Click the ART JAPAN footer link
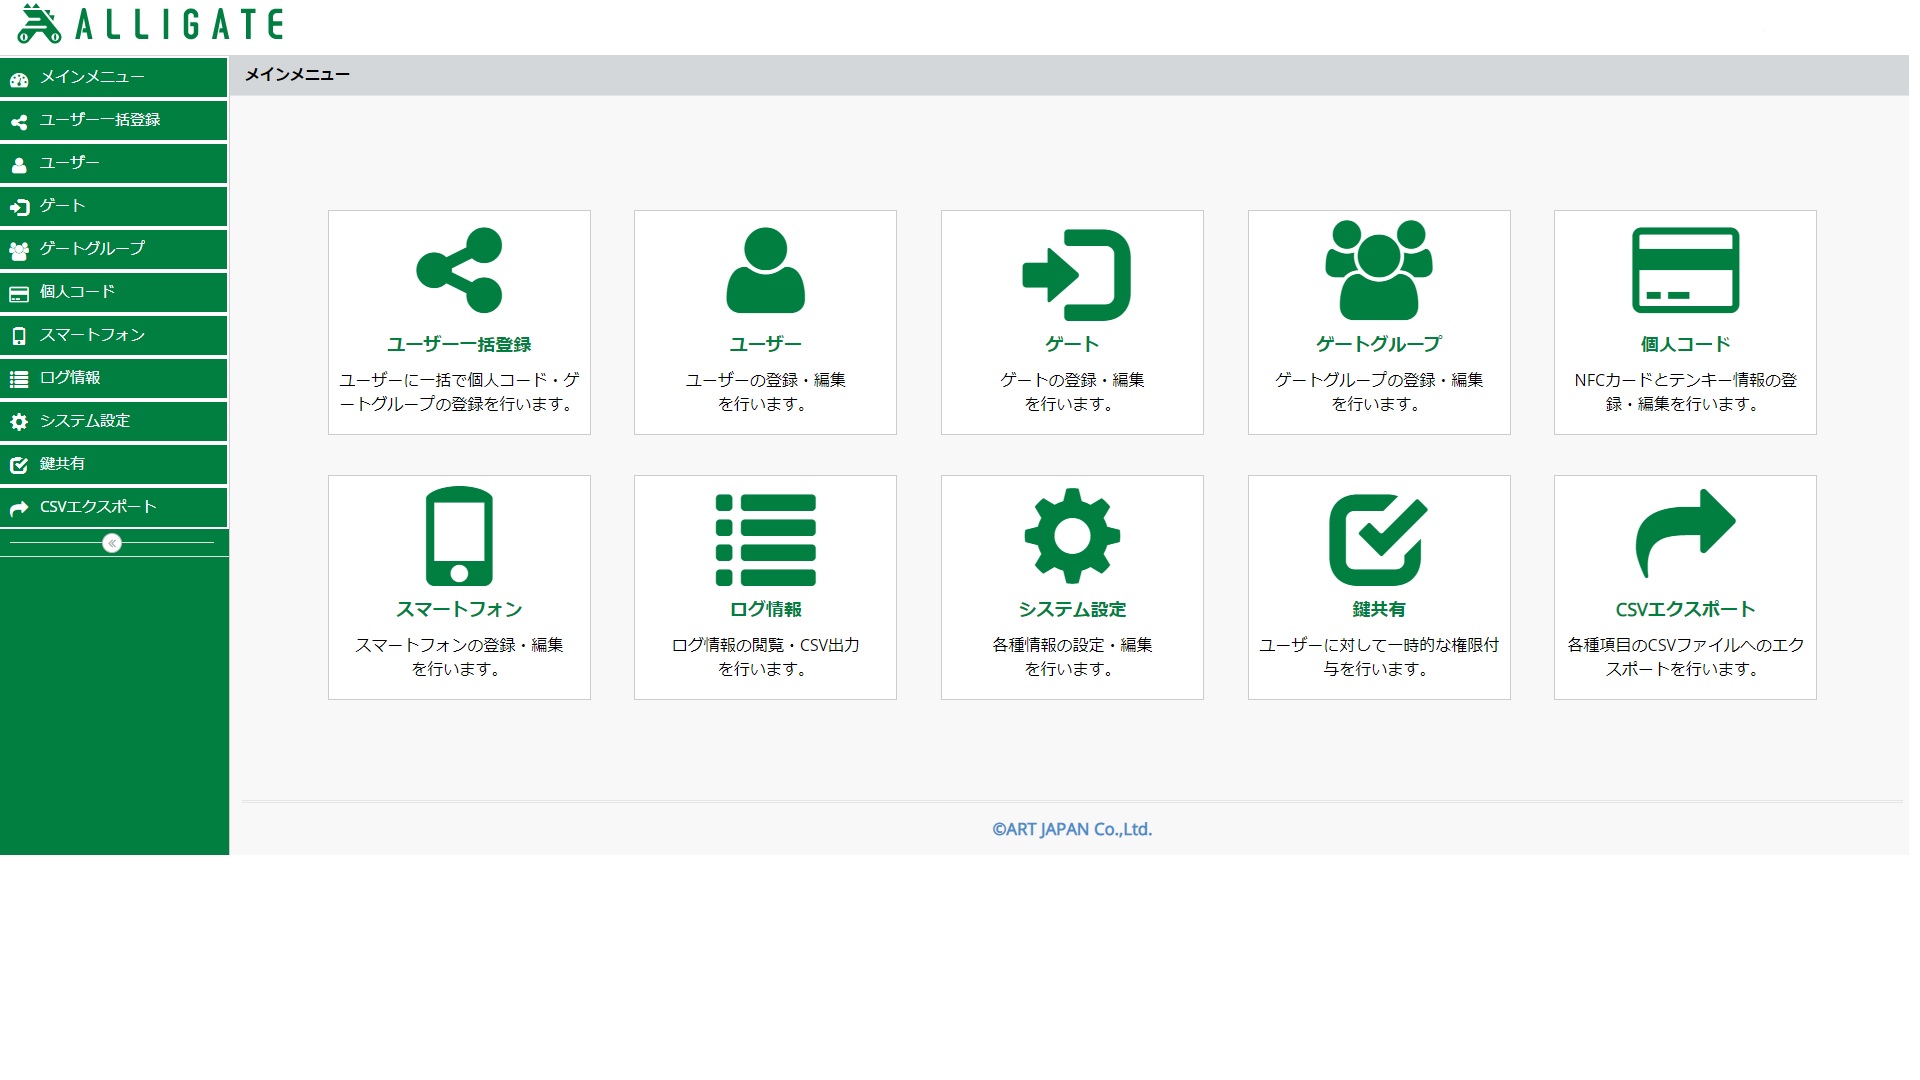 coord(1071,828)
